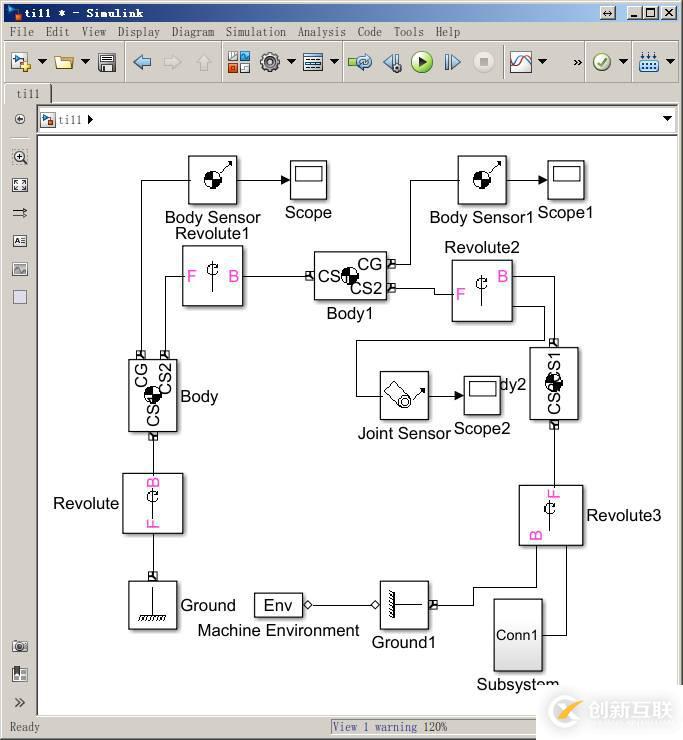Select the Env Machine Environment block

tap(278, 605)
